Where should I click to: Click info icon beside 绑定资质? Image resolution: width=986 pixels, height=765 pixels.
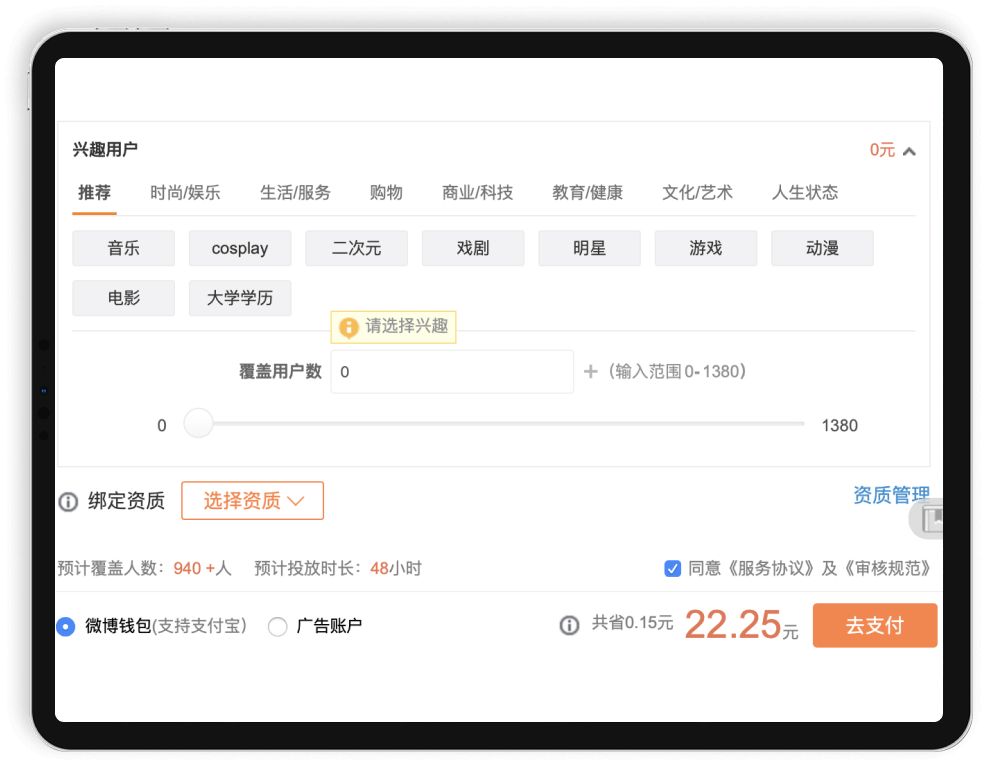[x=68, y=502]
